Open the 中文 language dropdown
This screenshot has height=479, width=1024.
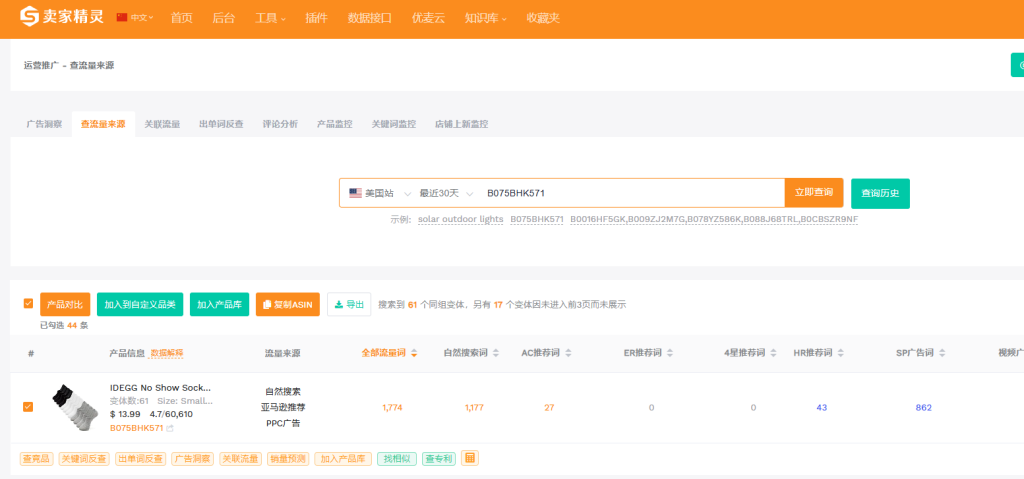(x=135, y=18)
